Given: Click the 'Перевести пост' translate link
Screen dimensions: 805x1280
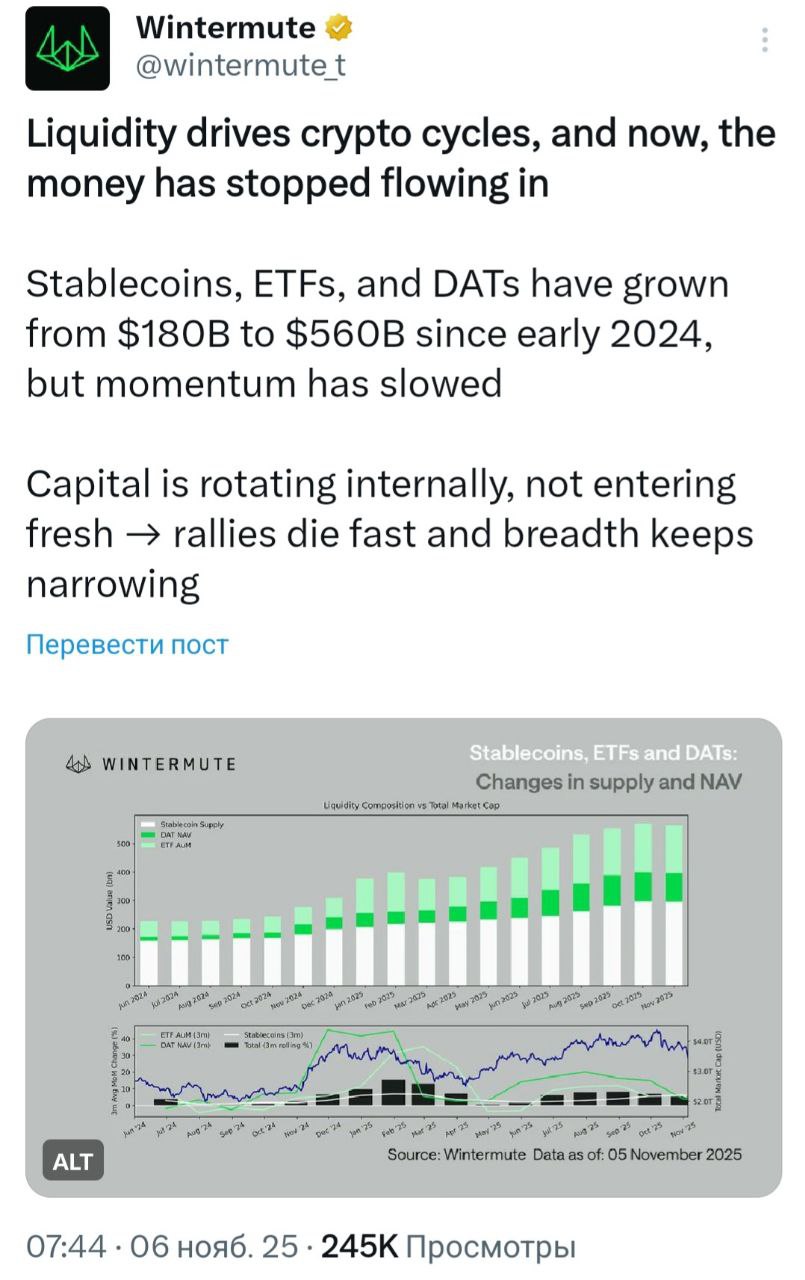Looking at the screenshot, I should click(x=127, y=644).
